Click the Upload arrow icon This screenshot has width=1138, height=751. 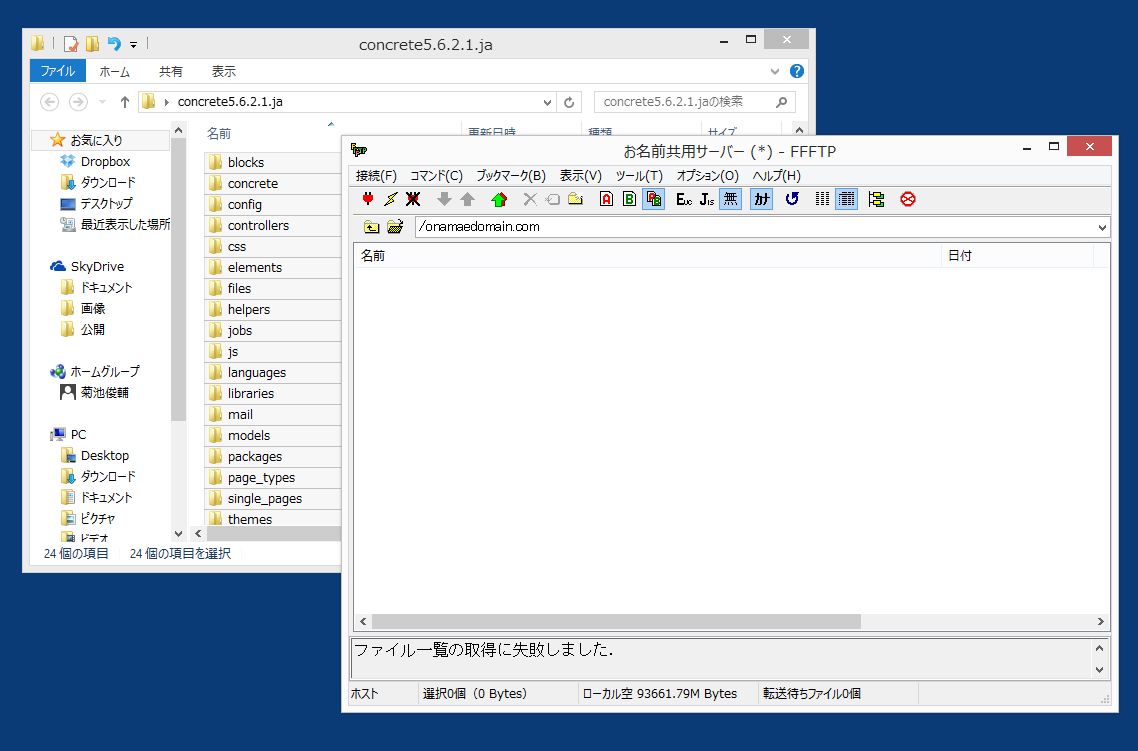467,199
